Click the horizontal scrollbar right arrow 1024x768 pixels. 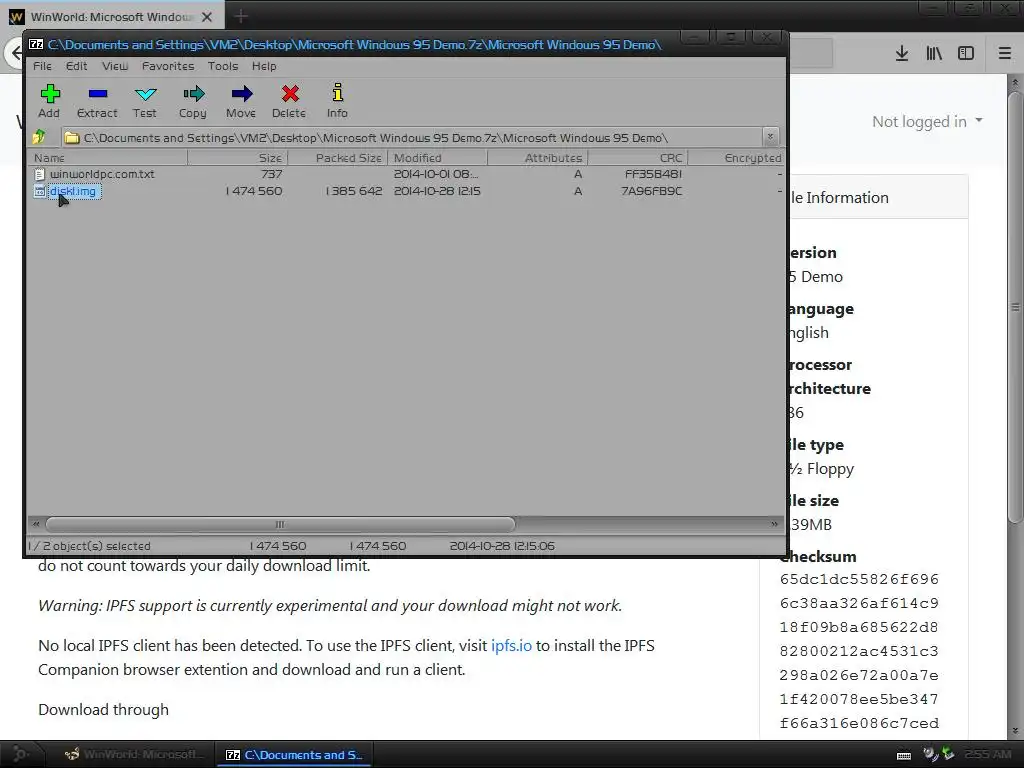pyautogui.click(x=775, y=524)
